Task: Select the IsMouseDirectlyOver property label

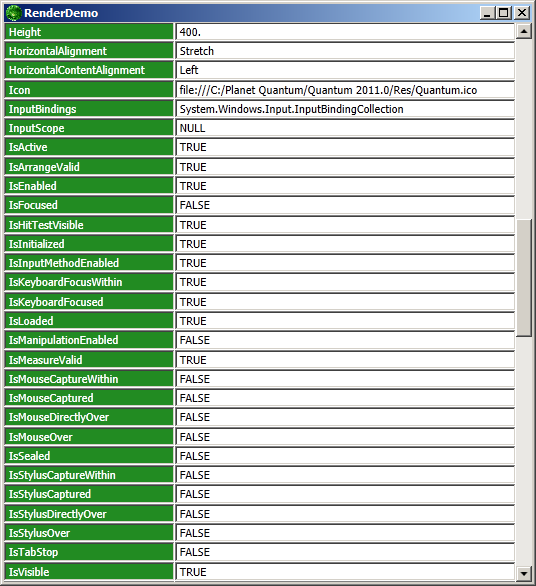Action: click(89, 417)
